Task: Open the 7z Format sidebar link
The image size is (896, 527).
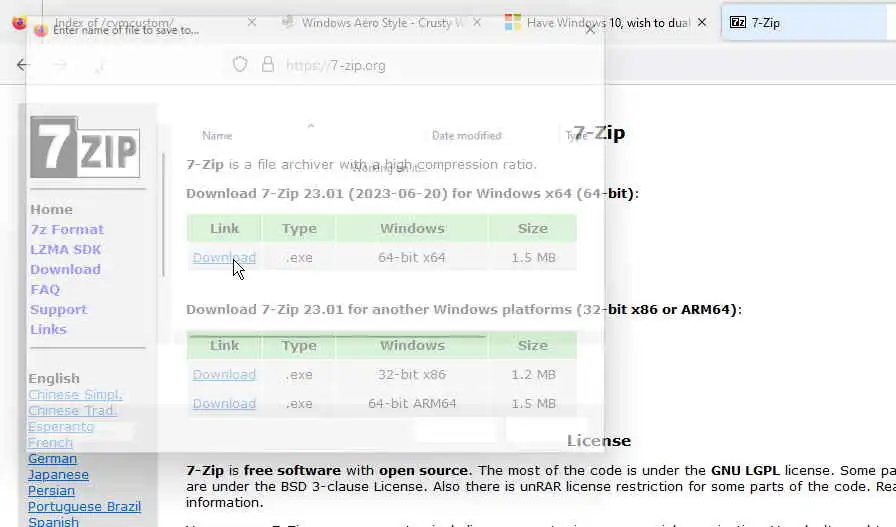Action: click(x=67, y=230)
